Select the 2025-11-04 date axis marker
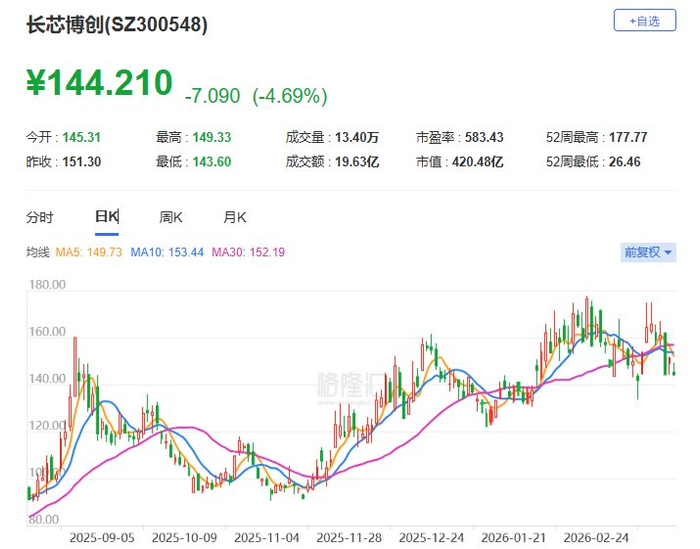Viewport: 700px width, 549px height. point(267,538)
